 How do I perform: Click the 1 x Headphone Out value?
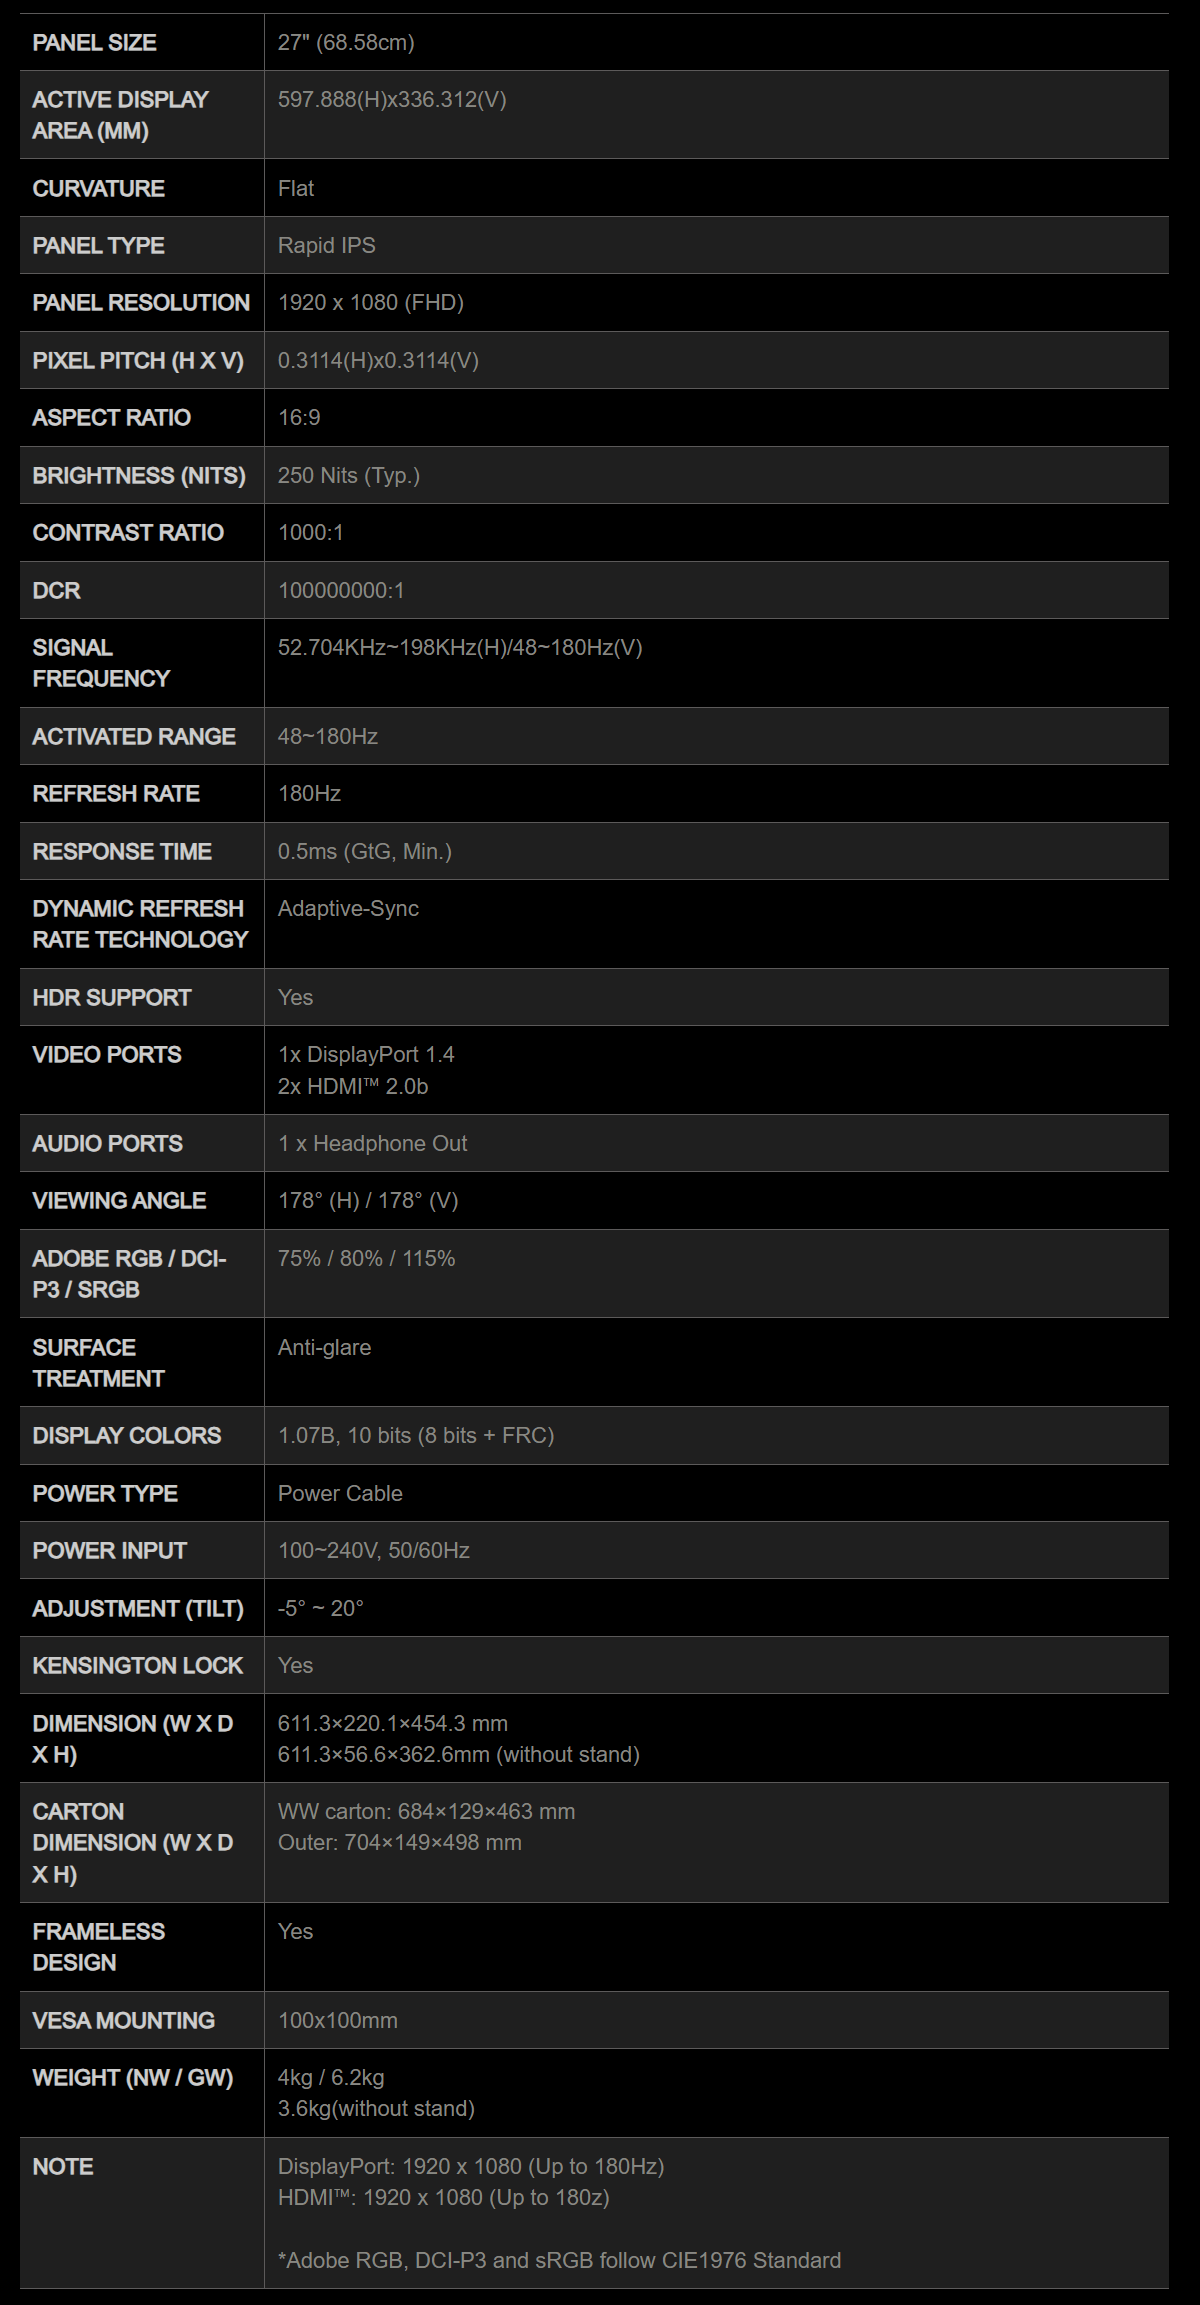pos(372,1144)
